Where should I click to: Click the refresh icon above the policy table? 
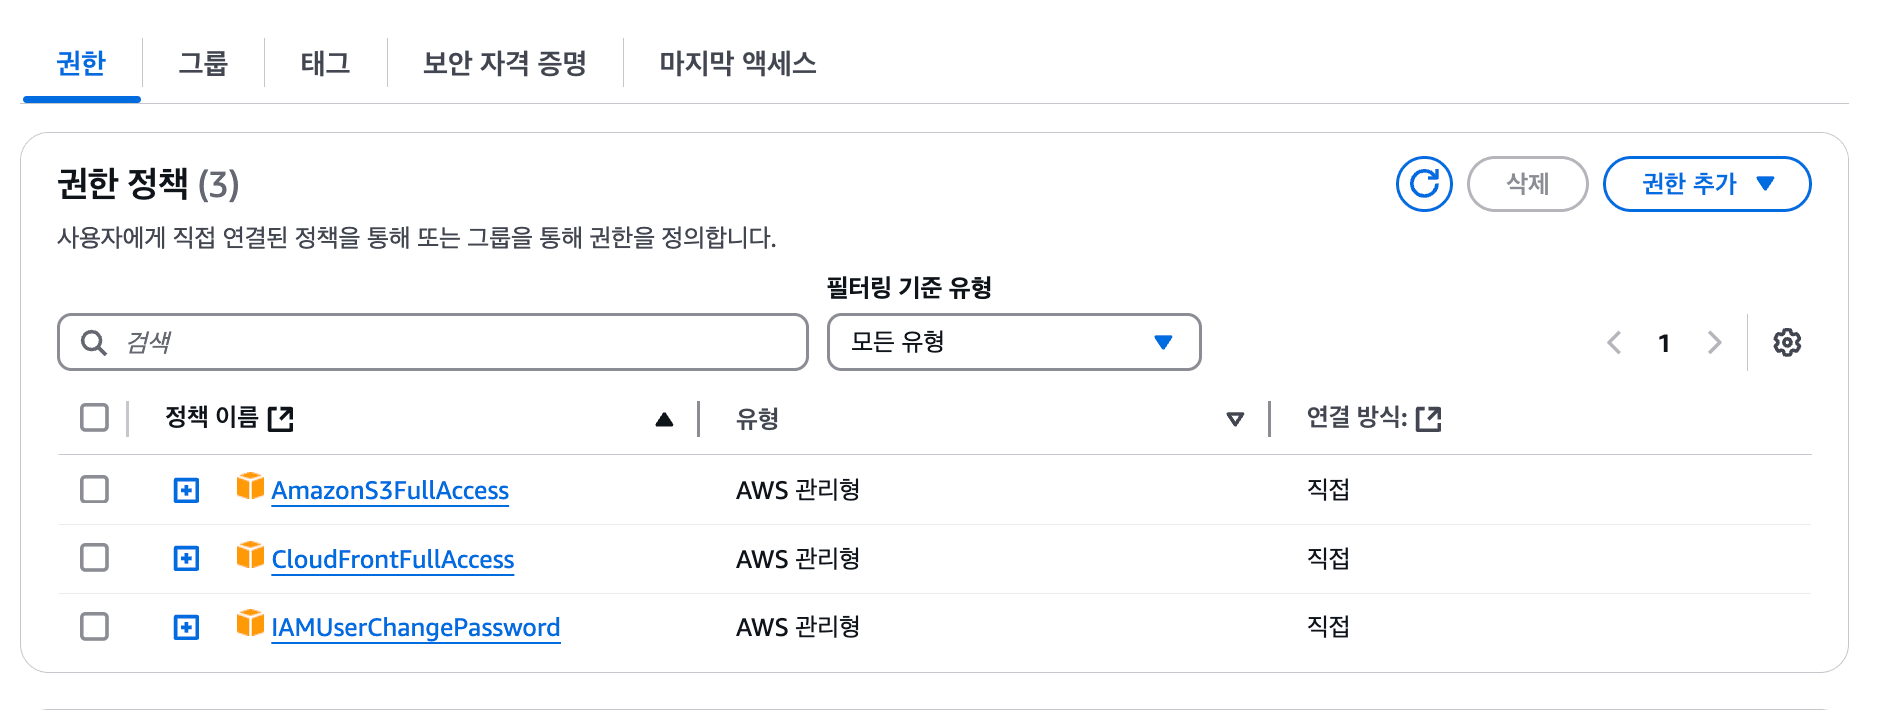[x=1424, y=184]
